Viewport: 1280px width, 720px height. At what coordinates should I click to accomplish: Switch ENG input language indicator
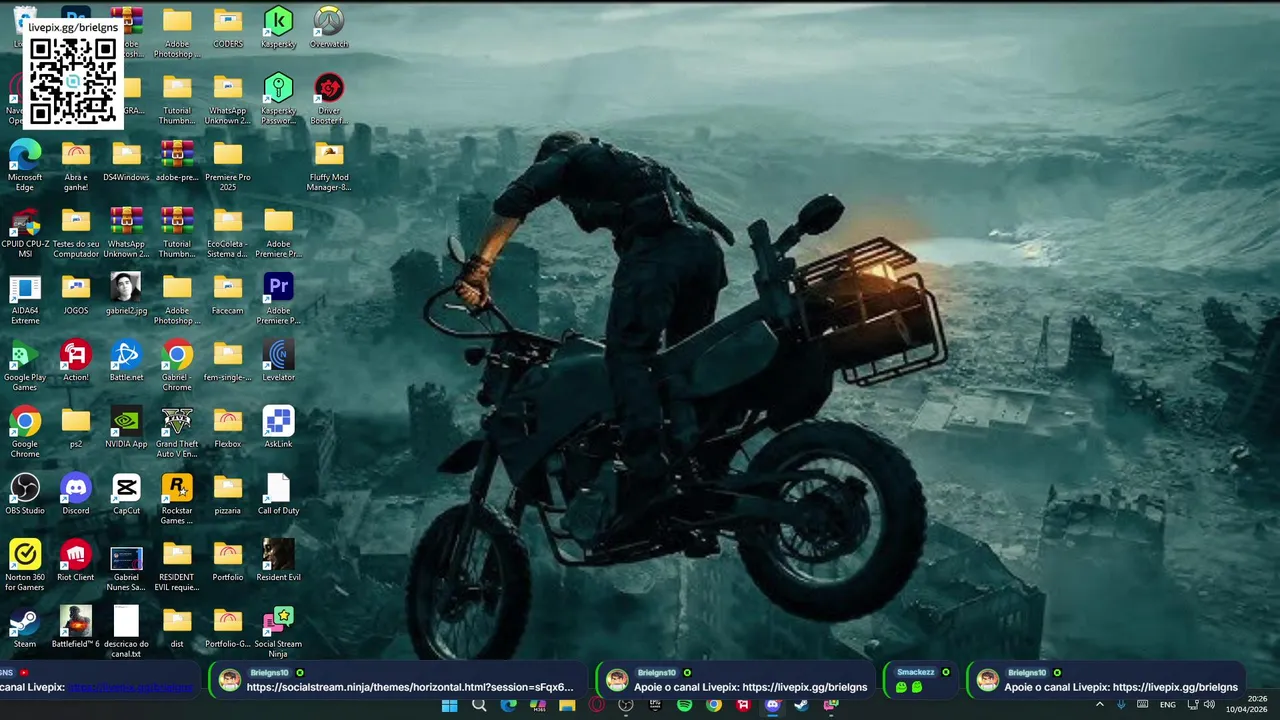tap(1167, 705)
